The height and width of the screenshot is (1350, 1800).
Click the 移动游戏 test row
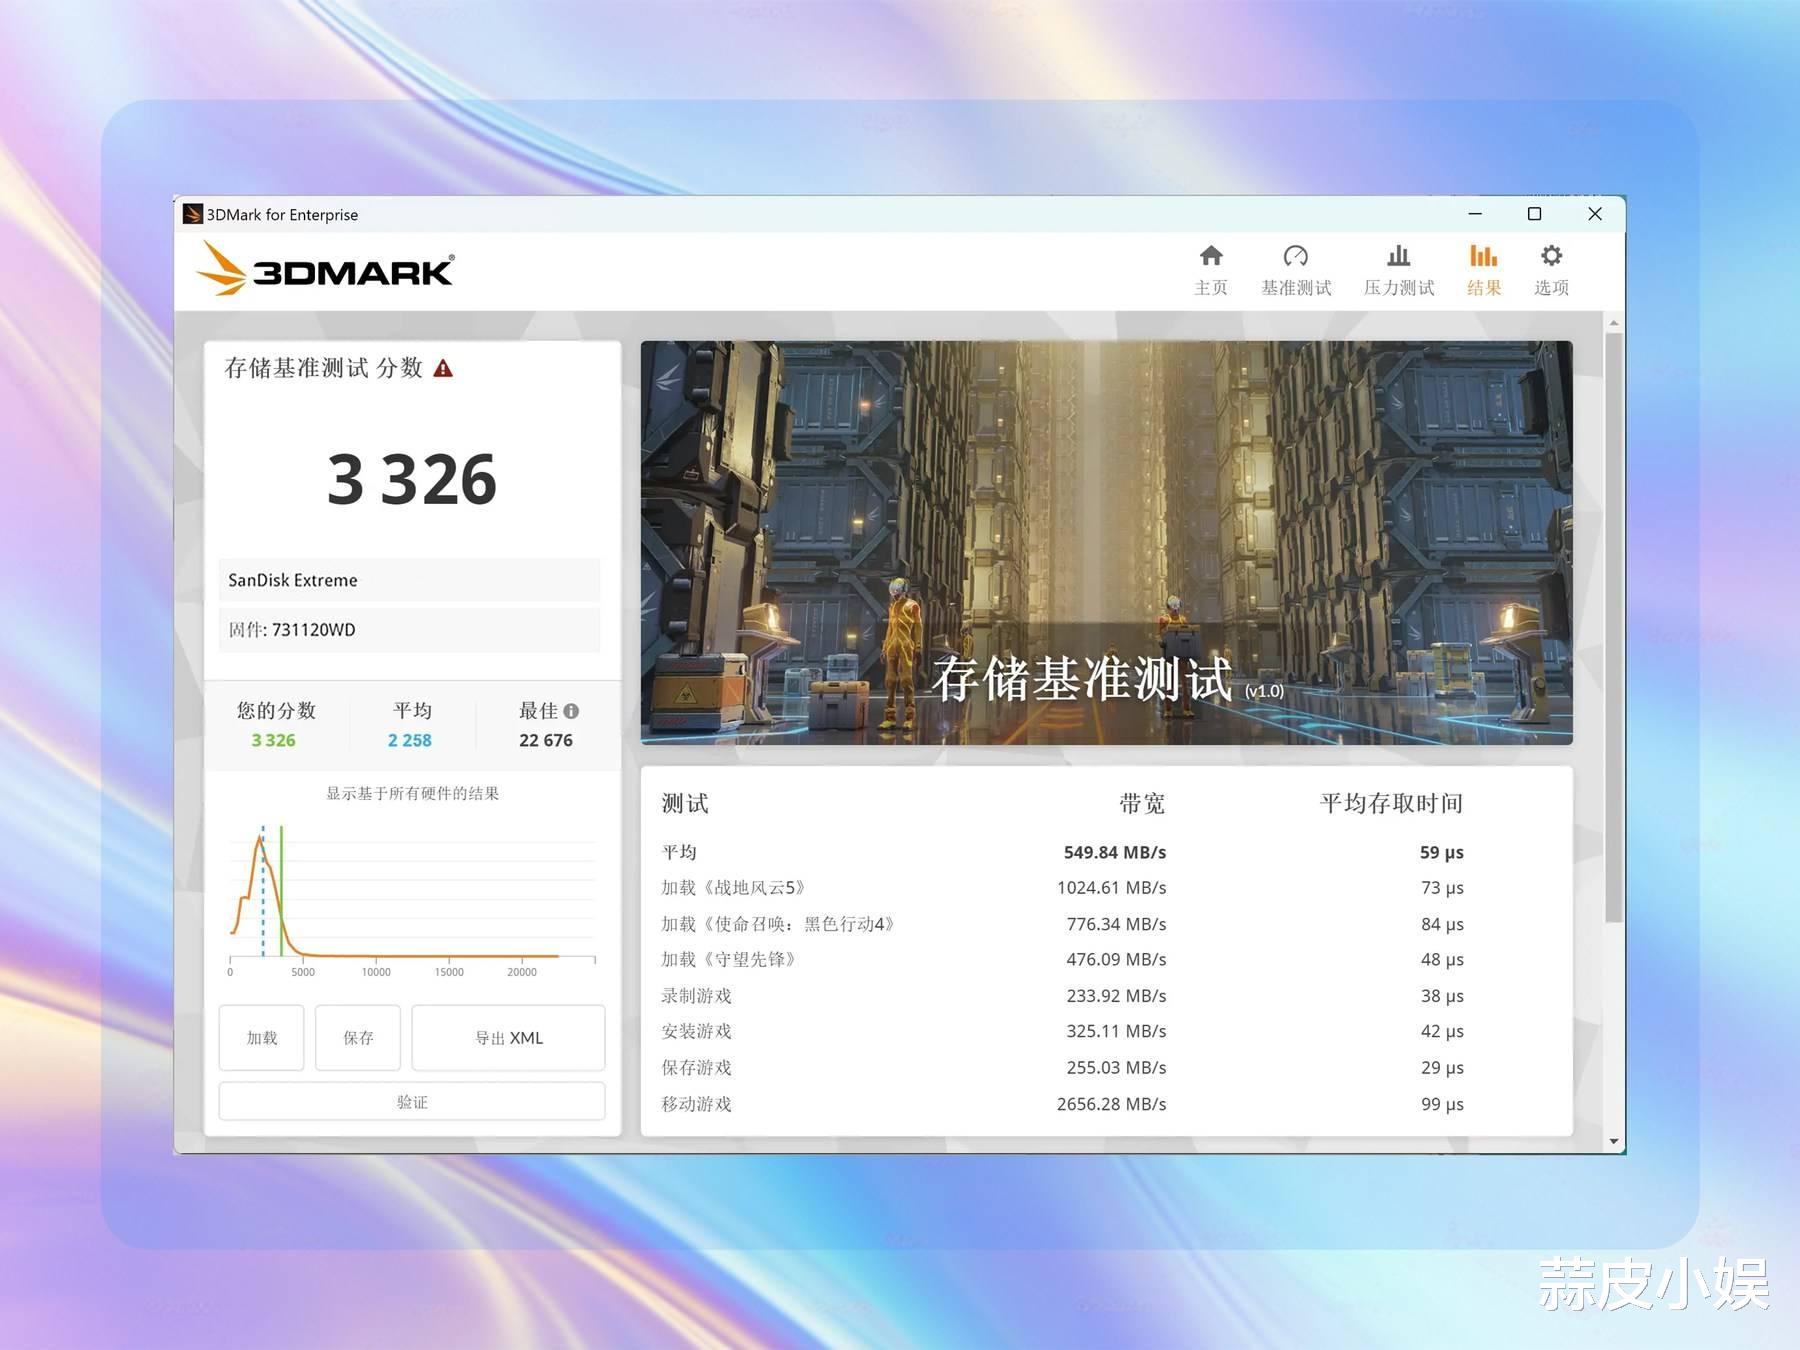1062,1104
